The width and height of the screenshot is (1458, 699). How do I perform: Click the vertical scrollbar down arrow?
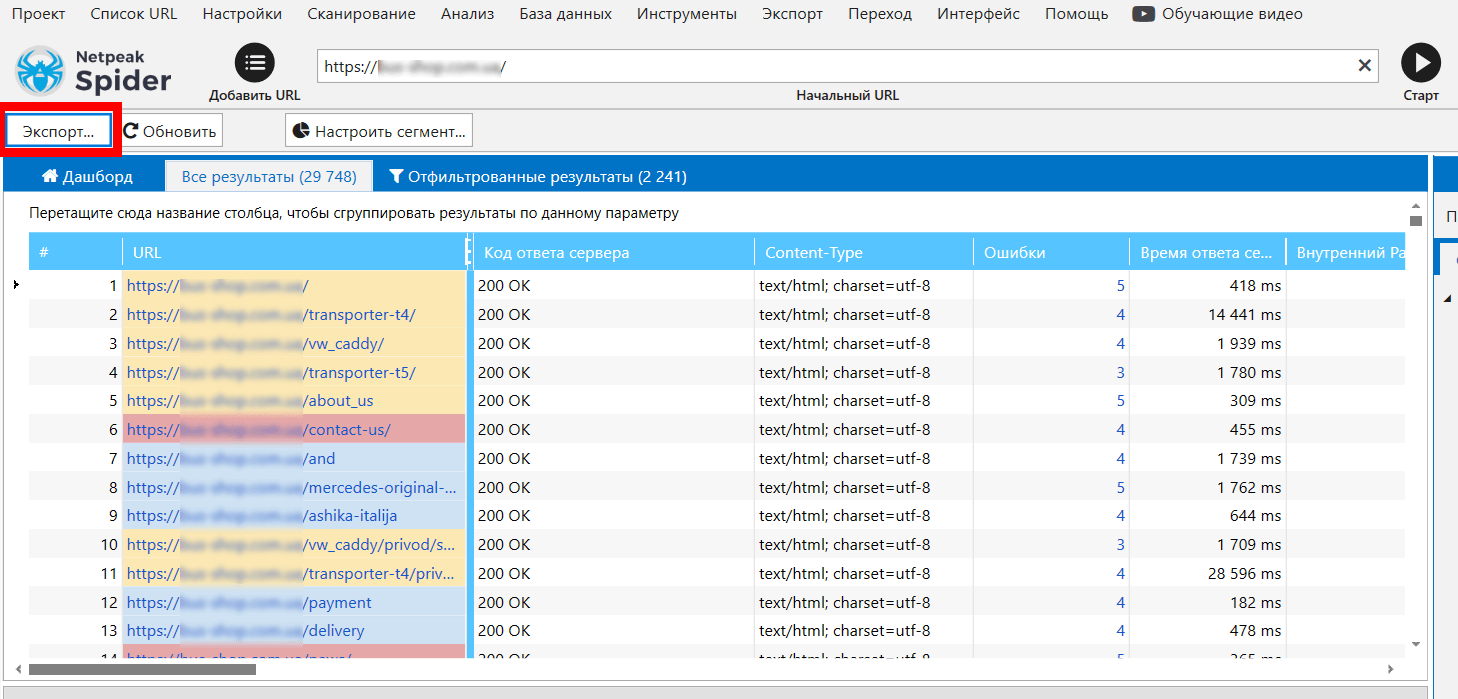coord(1415,644)
